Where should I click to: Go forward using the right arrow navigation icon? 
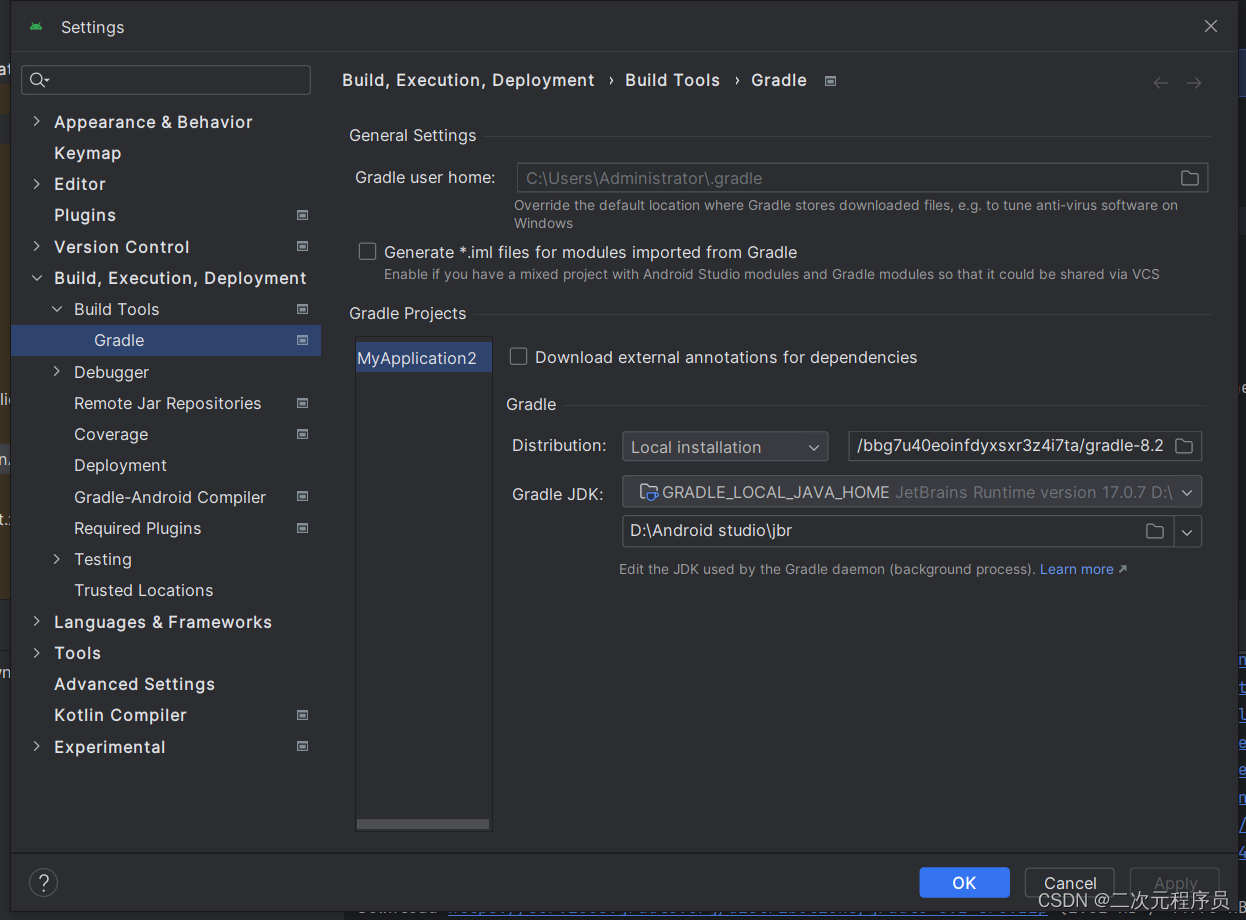pyautogui.click(x=1194, y=83)
